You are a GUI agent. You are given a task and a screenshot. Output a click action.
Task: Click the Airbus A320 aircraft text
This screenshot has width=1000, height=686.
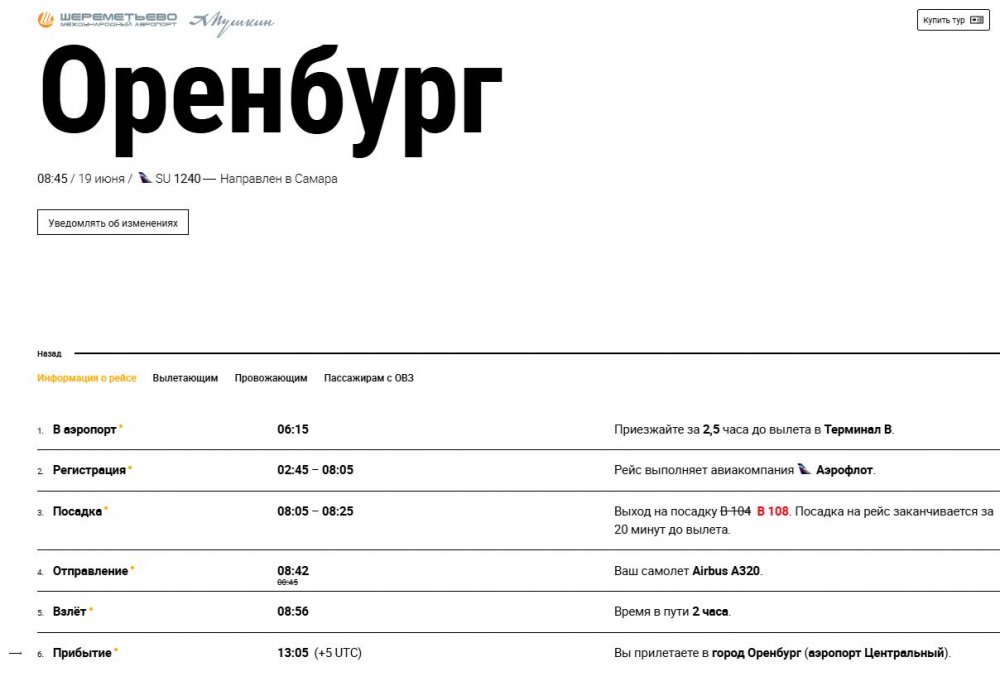click(727, 571)
